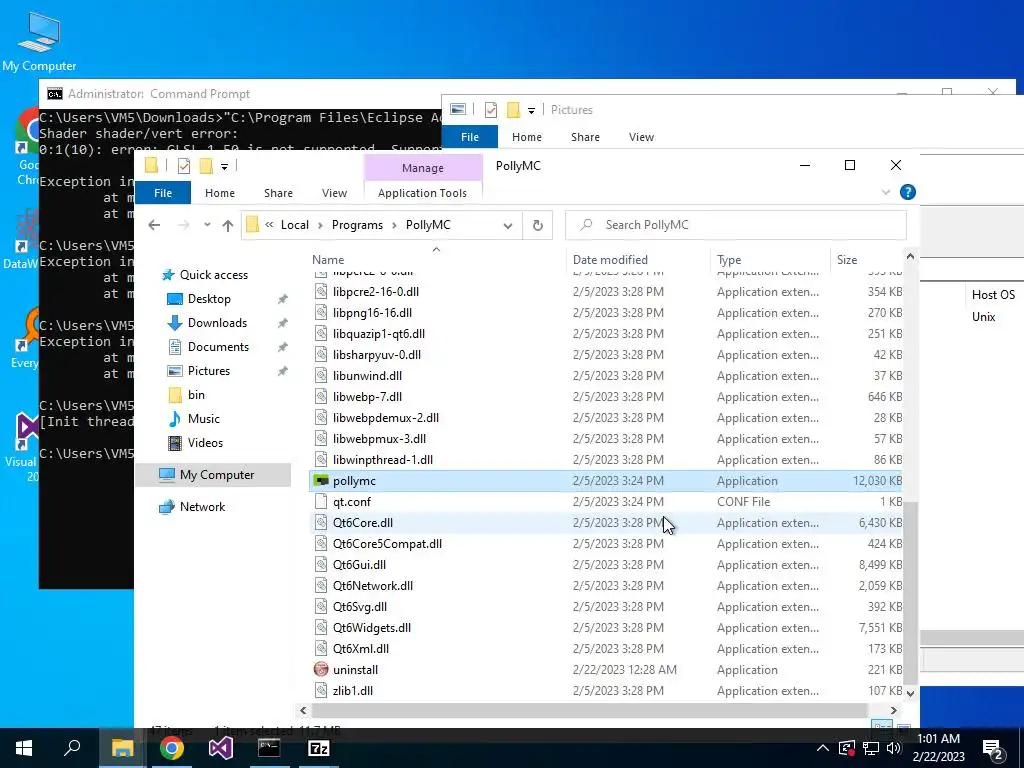1024x768 pixels.
Task: Expand the address bar history dropdown
Action: (507, 225)
